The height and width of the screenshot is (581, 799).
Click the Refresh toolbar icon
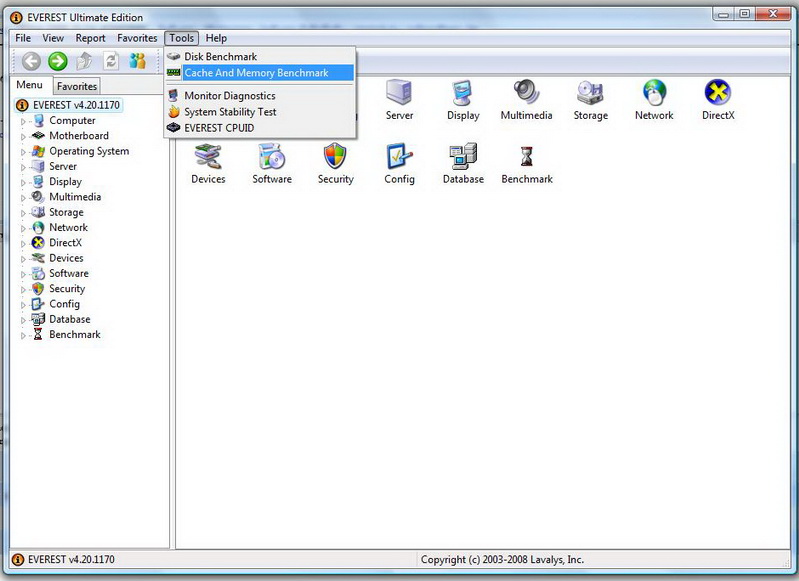click(111, 62)
